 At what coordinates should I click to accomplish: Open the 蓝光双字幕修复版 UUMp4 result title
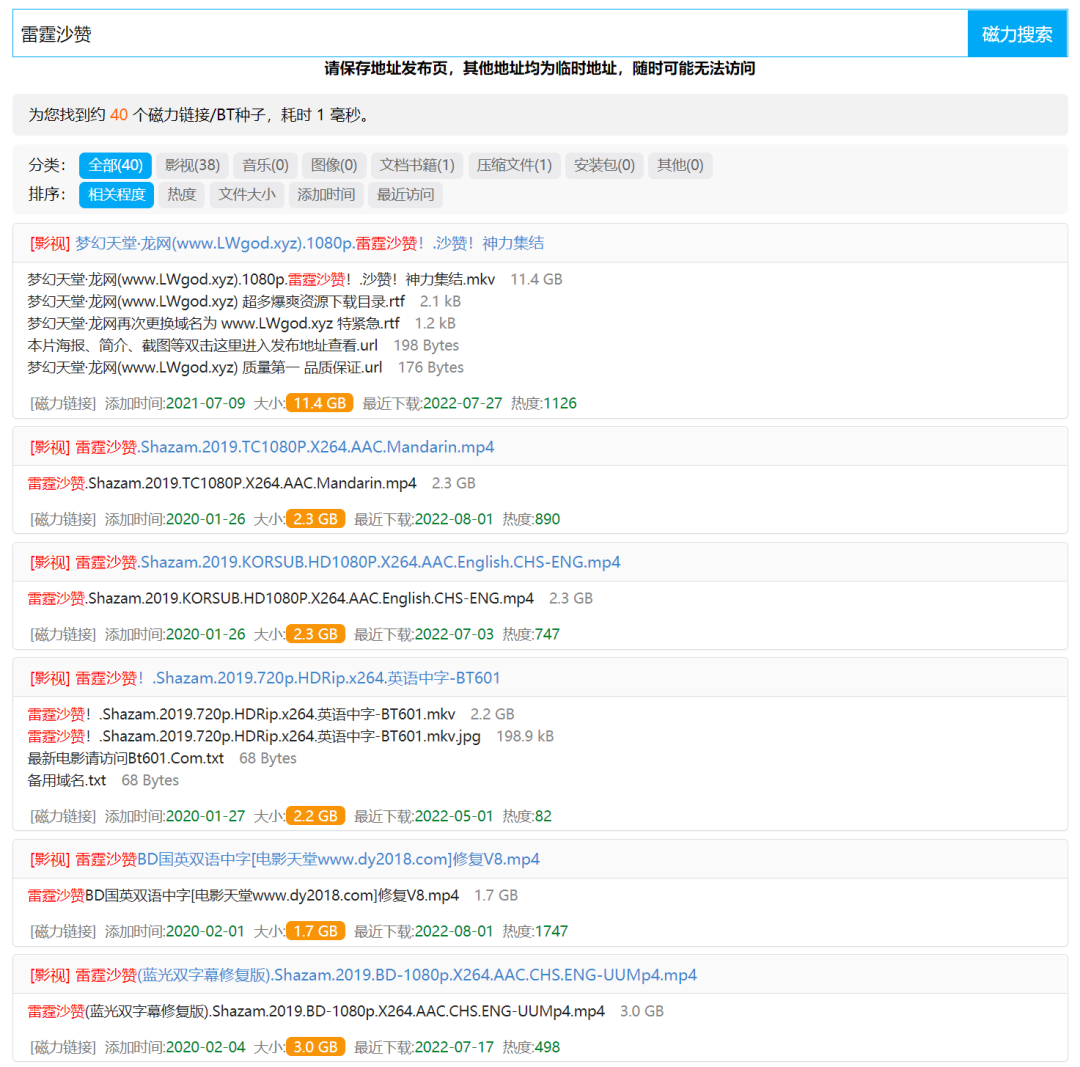[x=386, y=975]
